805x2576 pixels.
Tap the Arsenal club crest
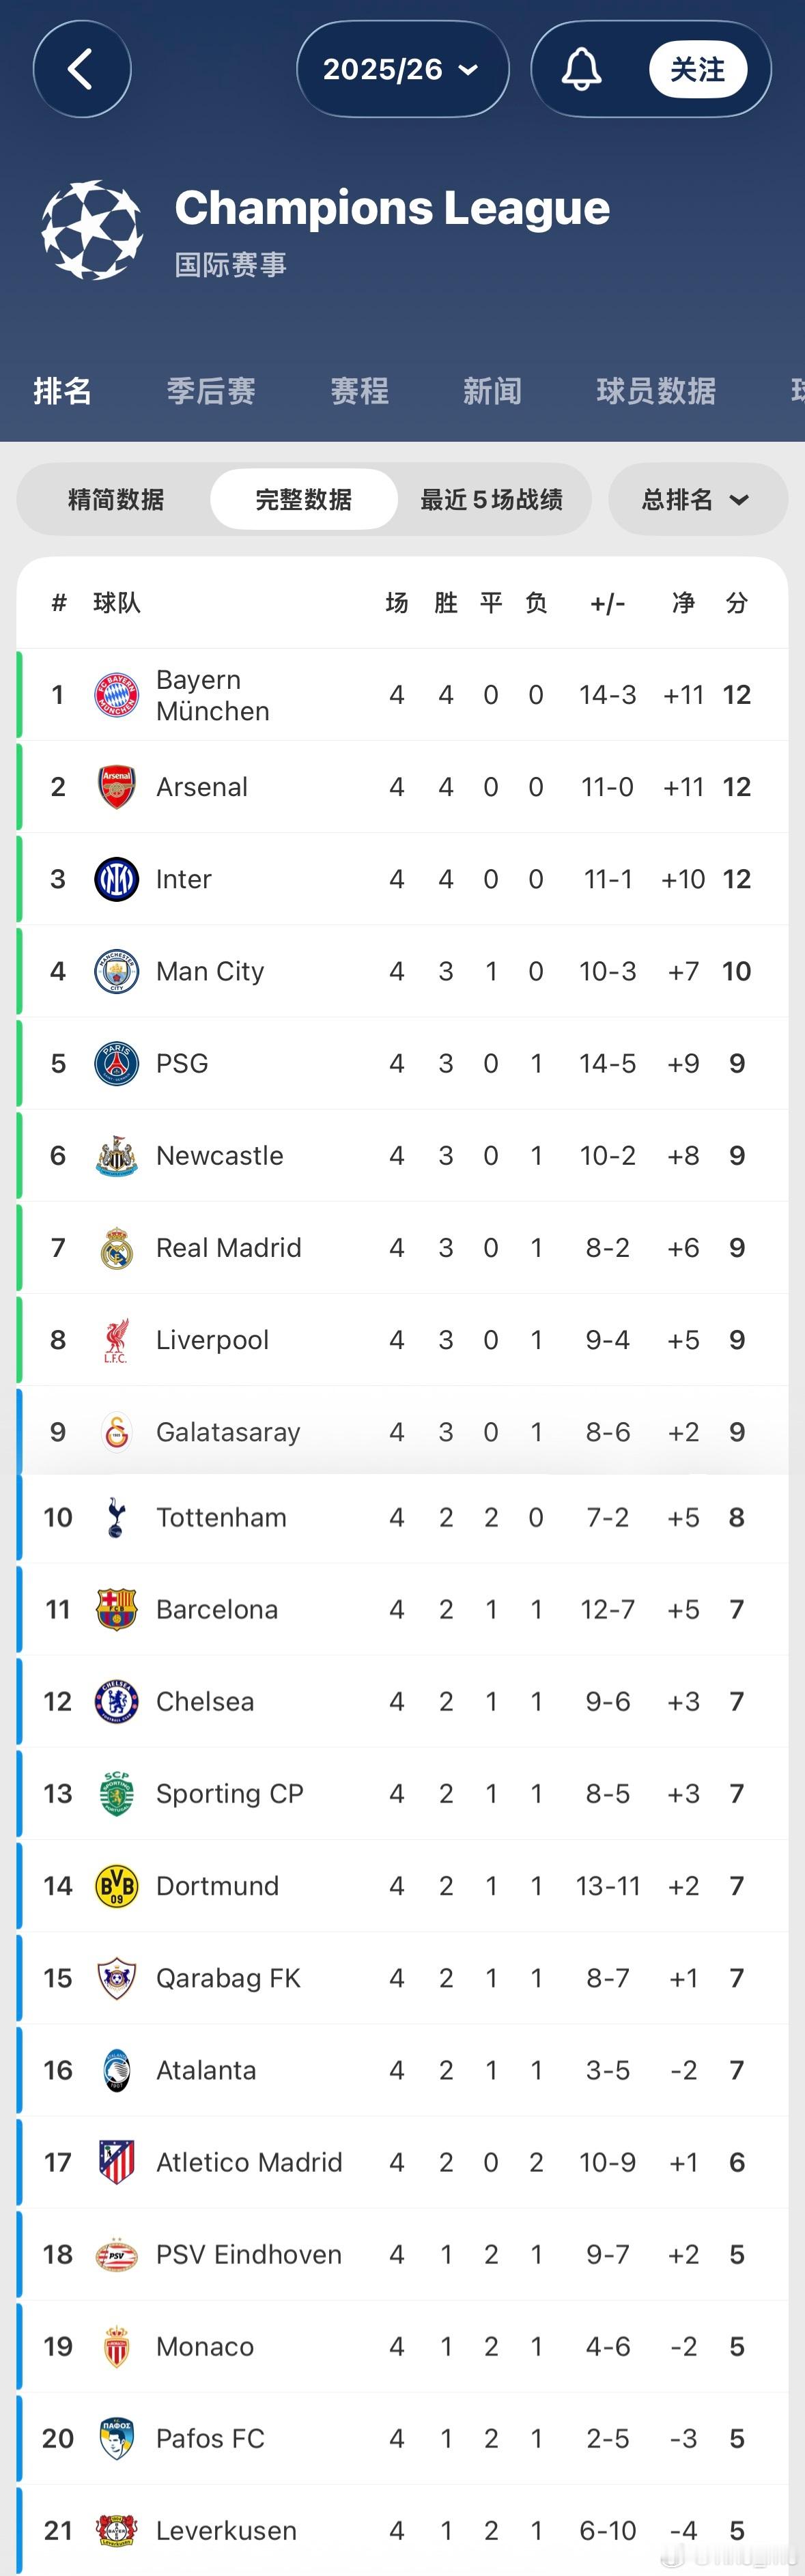[116, 787]
